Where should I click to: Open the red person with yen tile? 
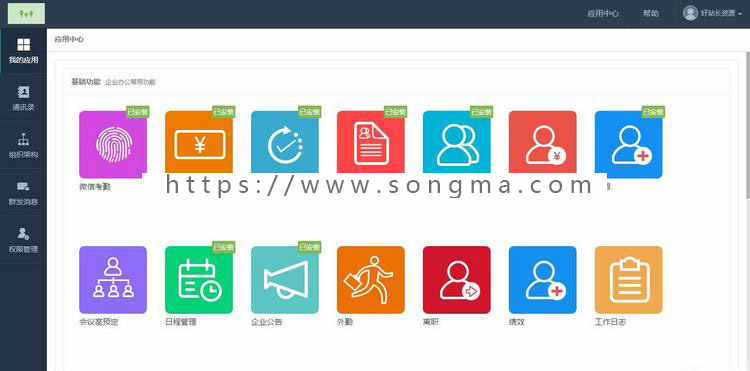point(542,142)
